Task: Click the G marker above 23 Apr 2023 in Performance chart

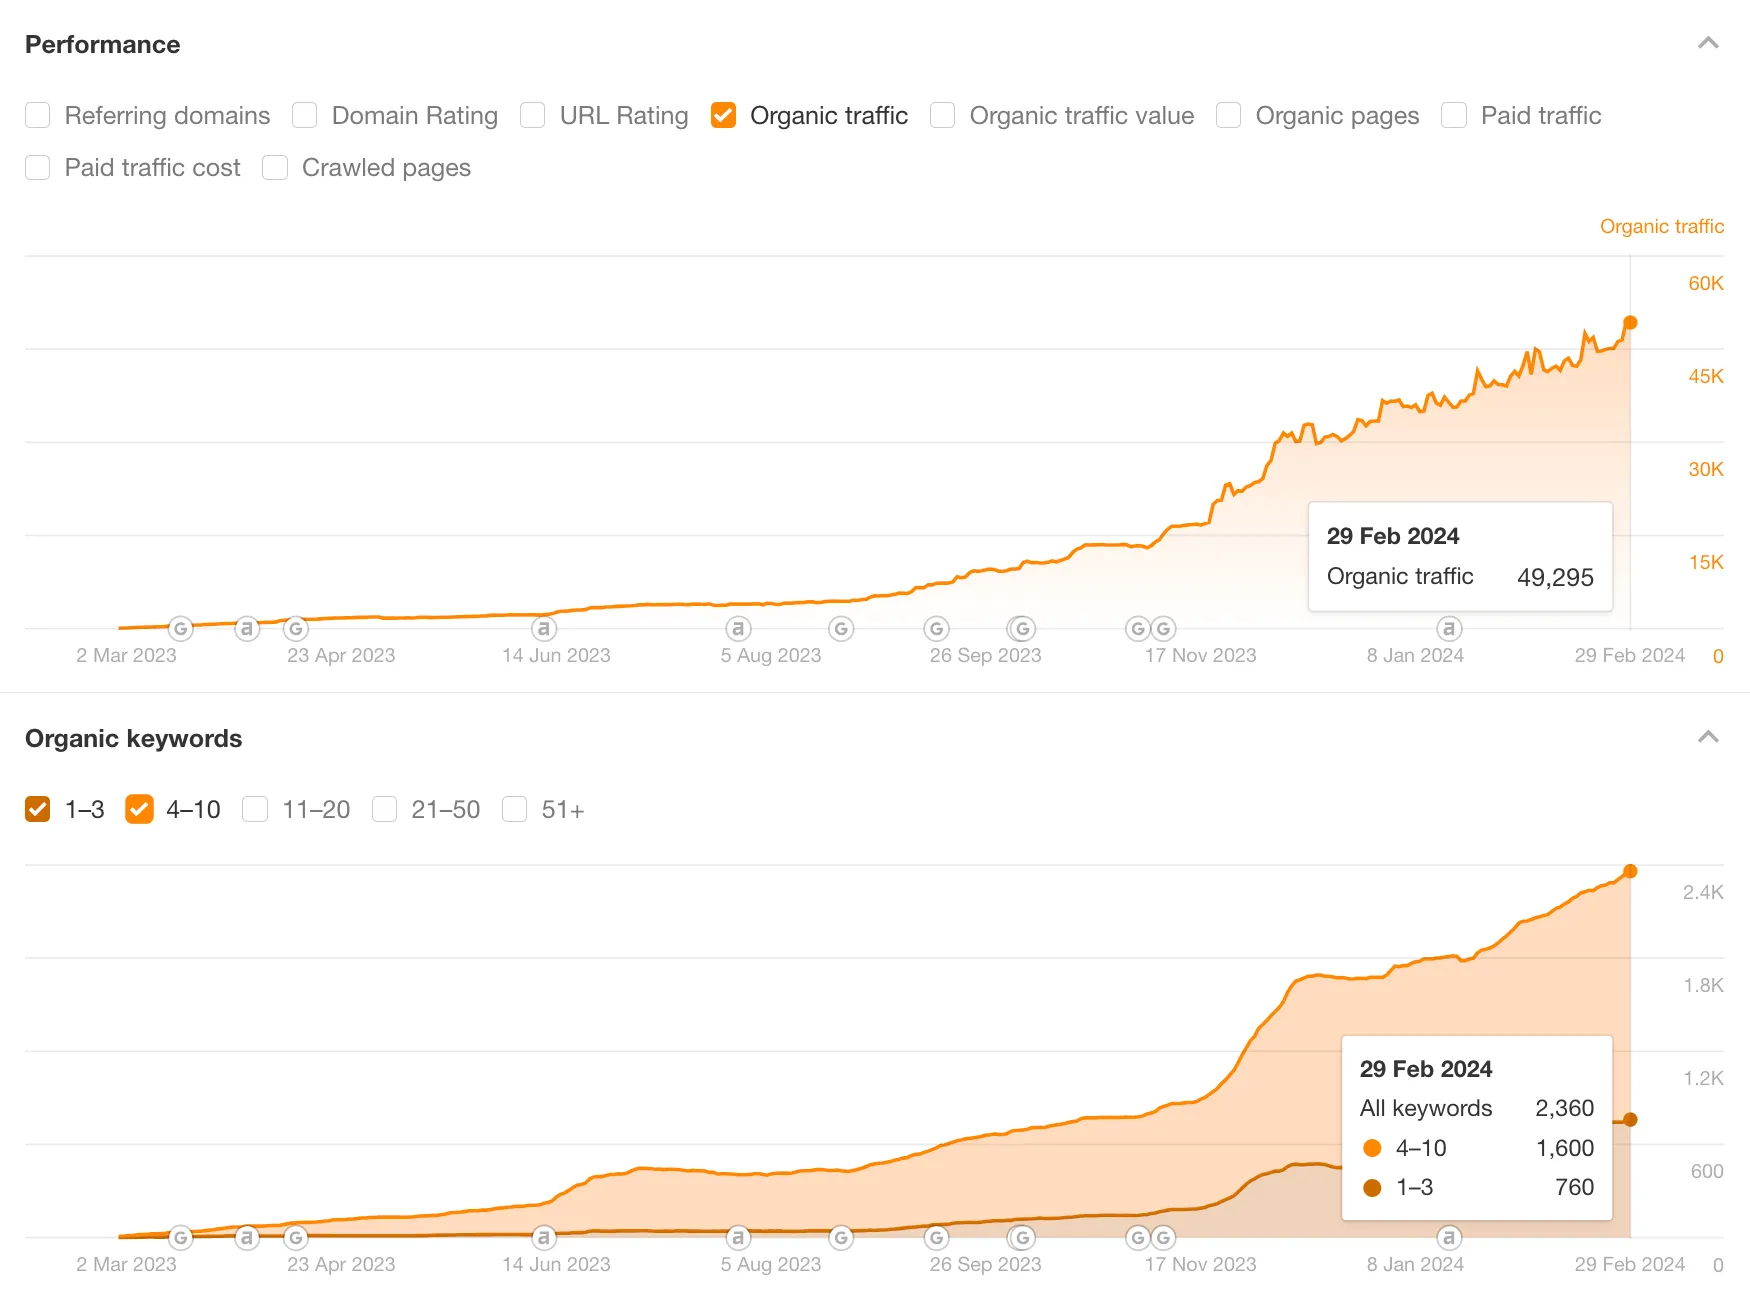Action: (x=295, y=629)
